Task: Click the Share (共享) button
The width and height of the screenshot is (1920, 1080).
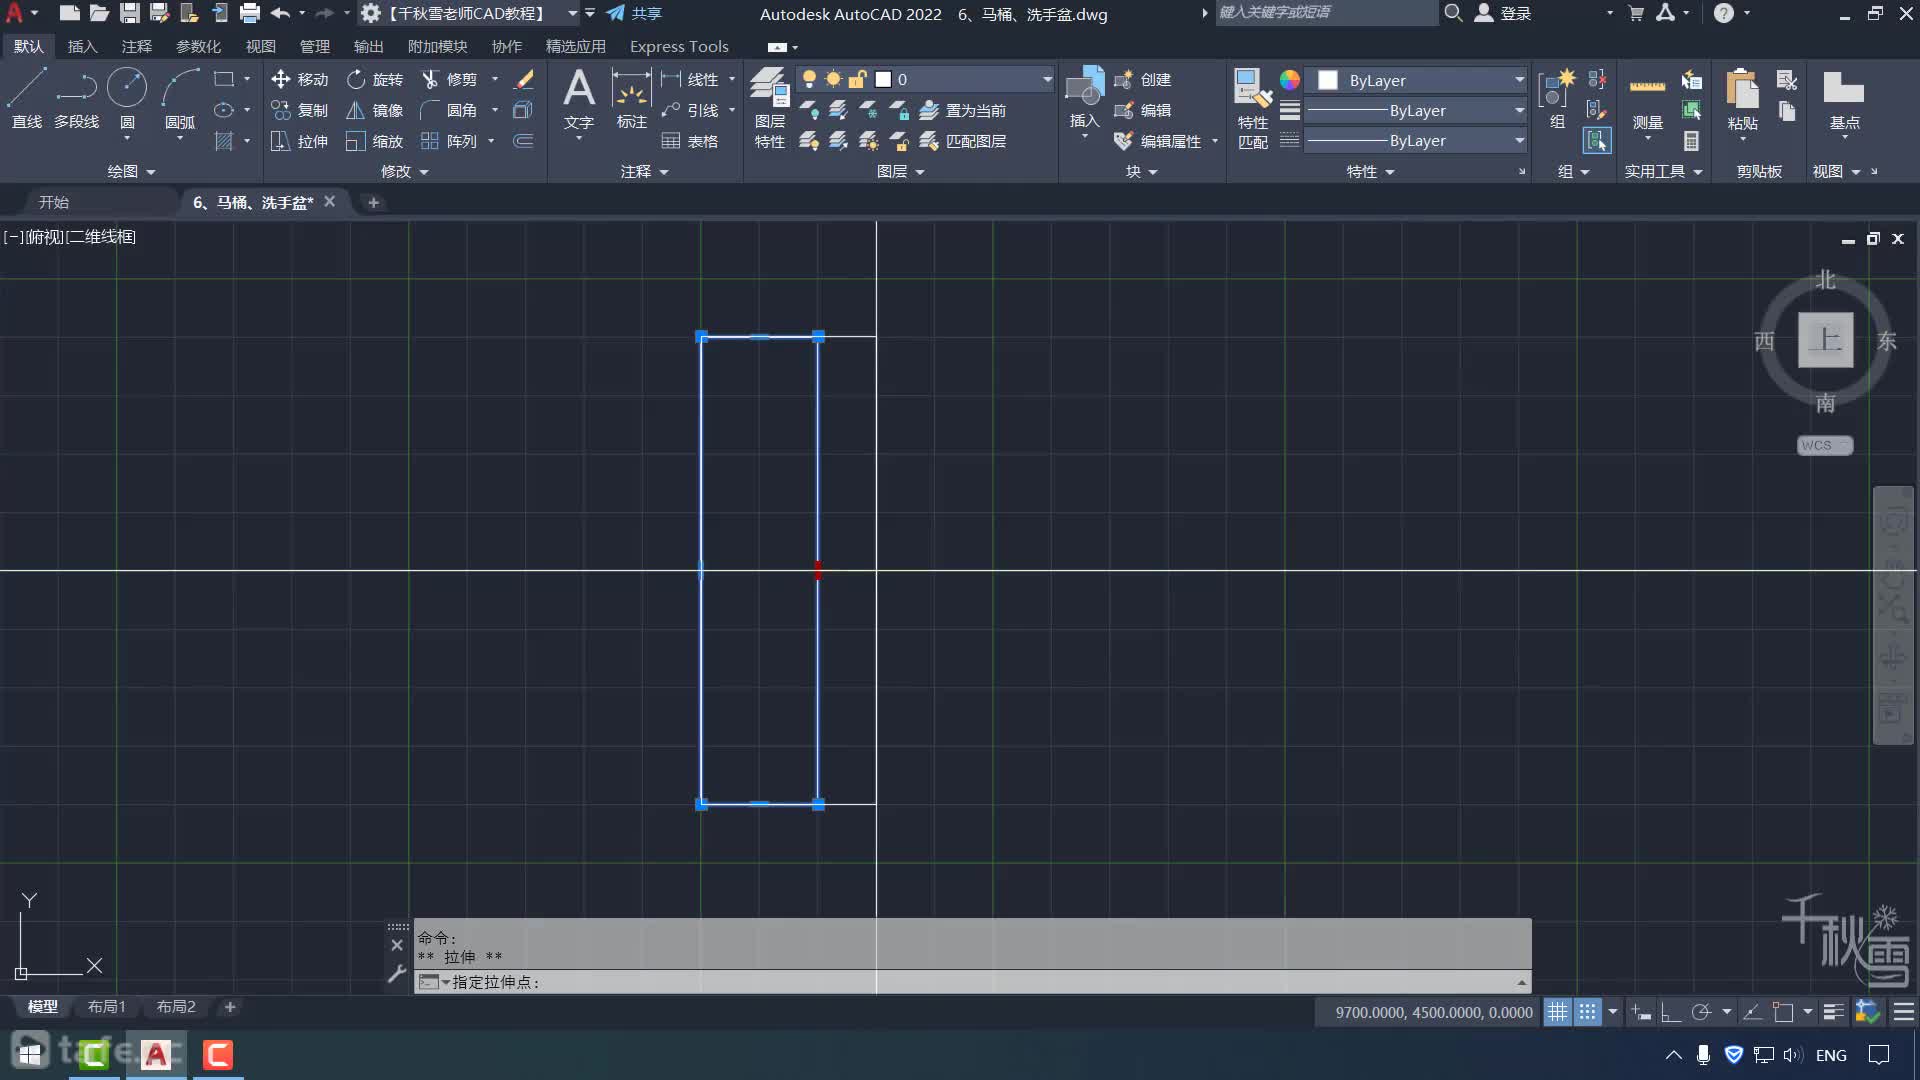Action: click(x=634, y=14)
